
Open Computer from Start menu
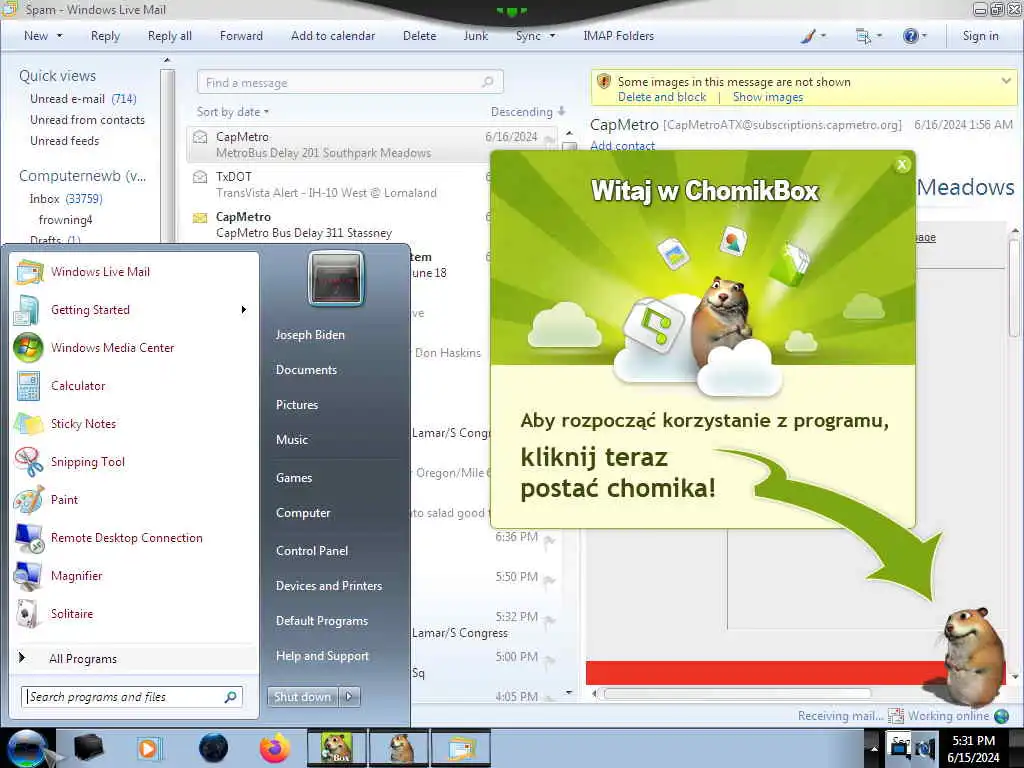pyautogui.click(x=303, y=513)
